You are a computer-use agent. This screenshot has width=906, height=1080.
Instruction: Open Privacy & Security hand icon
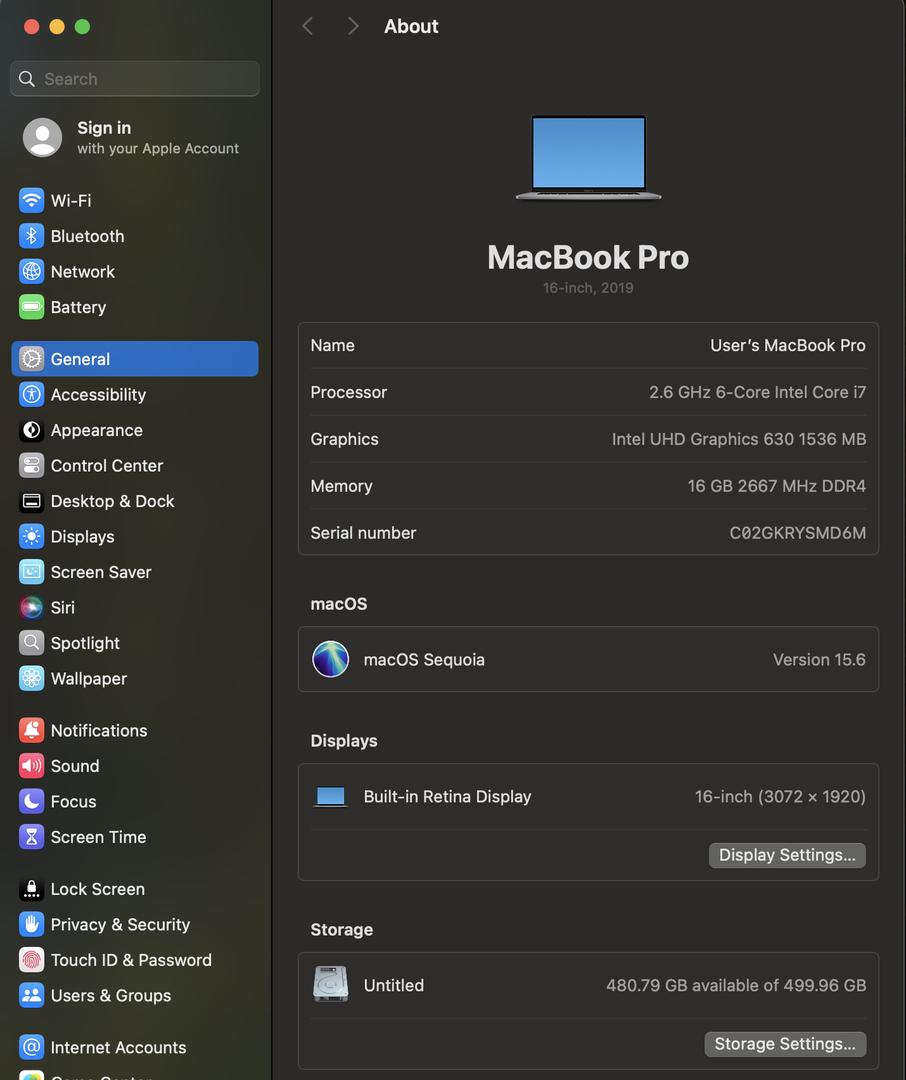(31, 924)
